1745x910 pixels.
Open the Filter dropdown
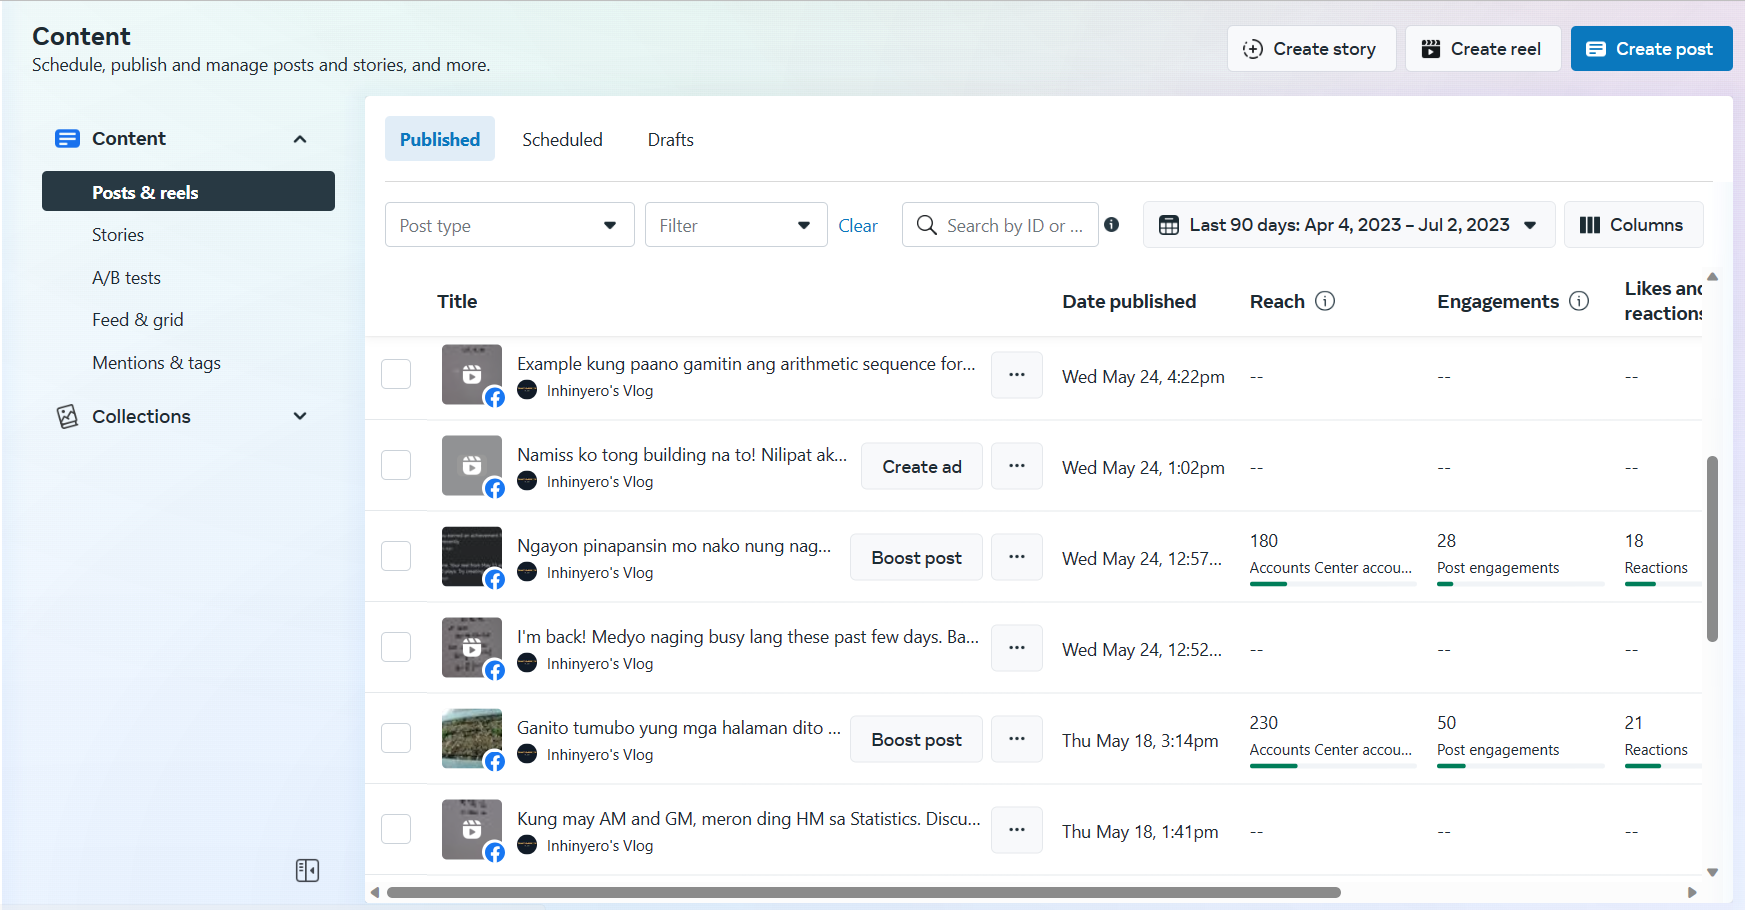pyautogui.click(x=735, y=225)
